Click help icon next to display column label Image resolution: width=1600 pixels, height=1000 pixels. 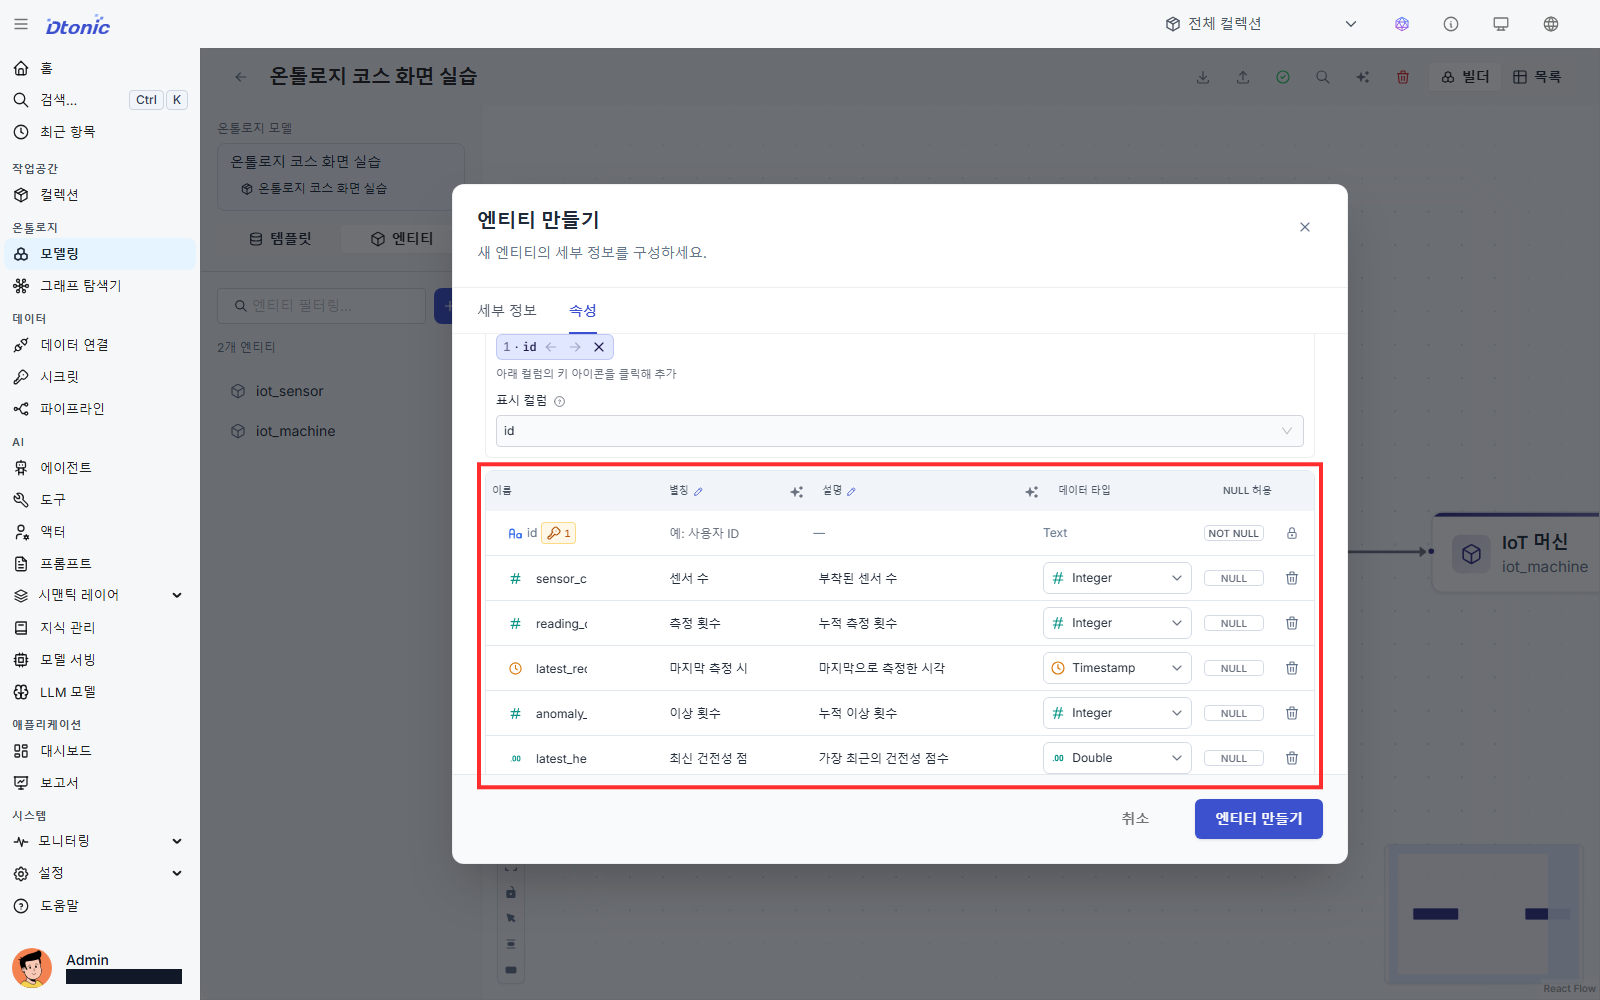560,401
